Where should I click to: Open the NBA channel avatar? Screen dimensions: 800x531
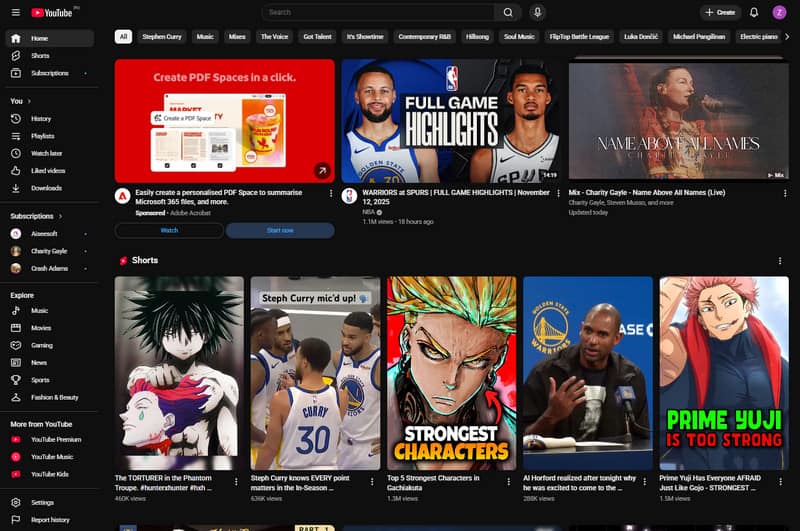pos(349,196)
